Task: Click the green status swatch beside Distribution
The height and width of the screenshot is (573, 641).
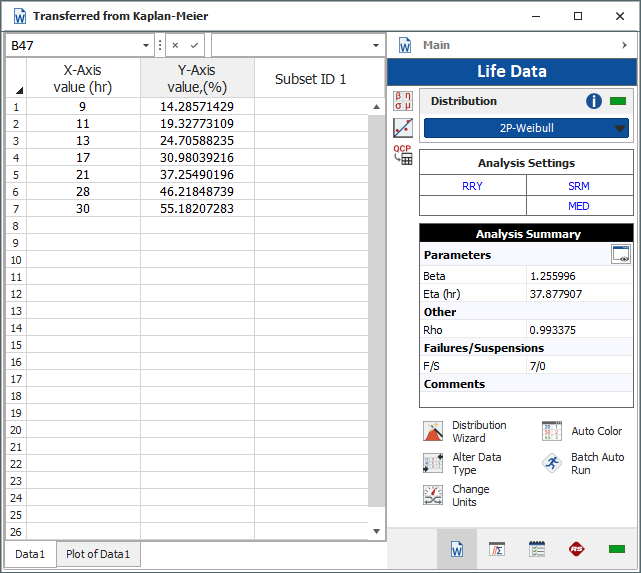Action: tap(618, 101)
